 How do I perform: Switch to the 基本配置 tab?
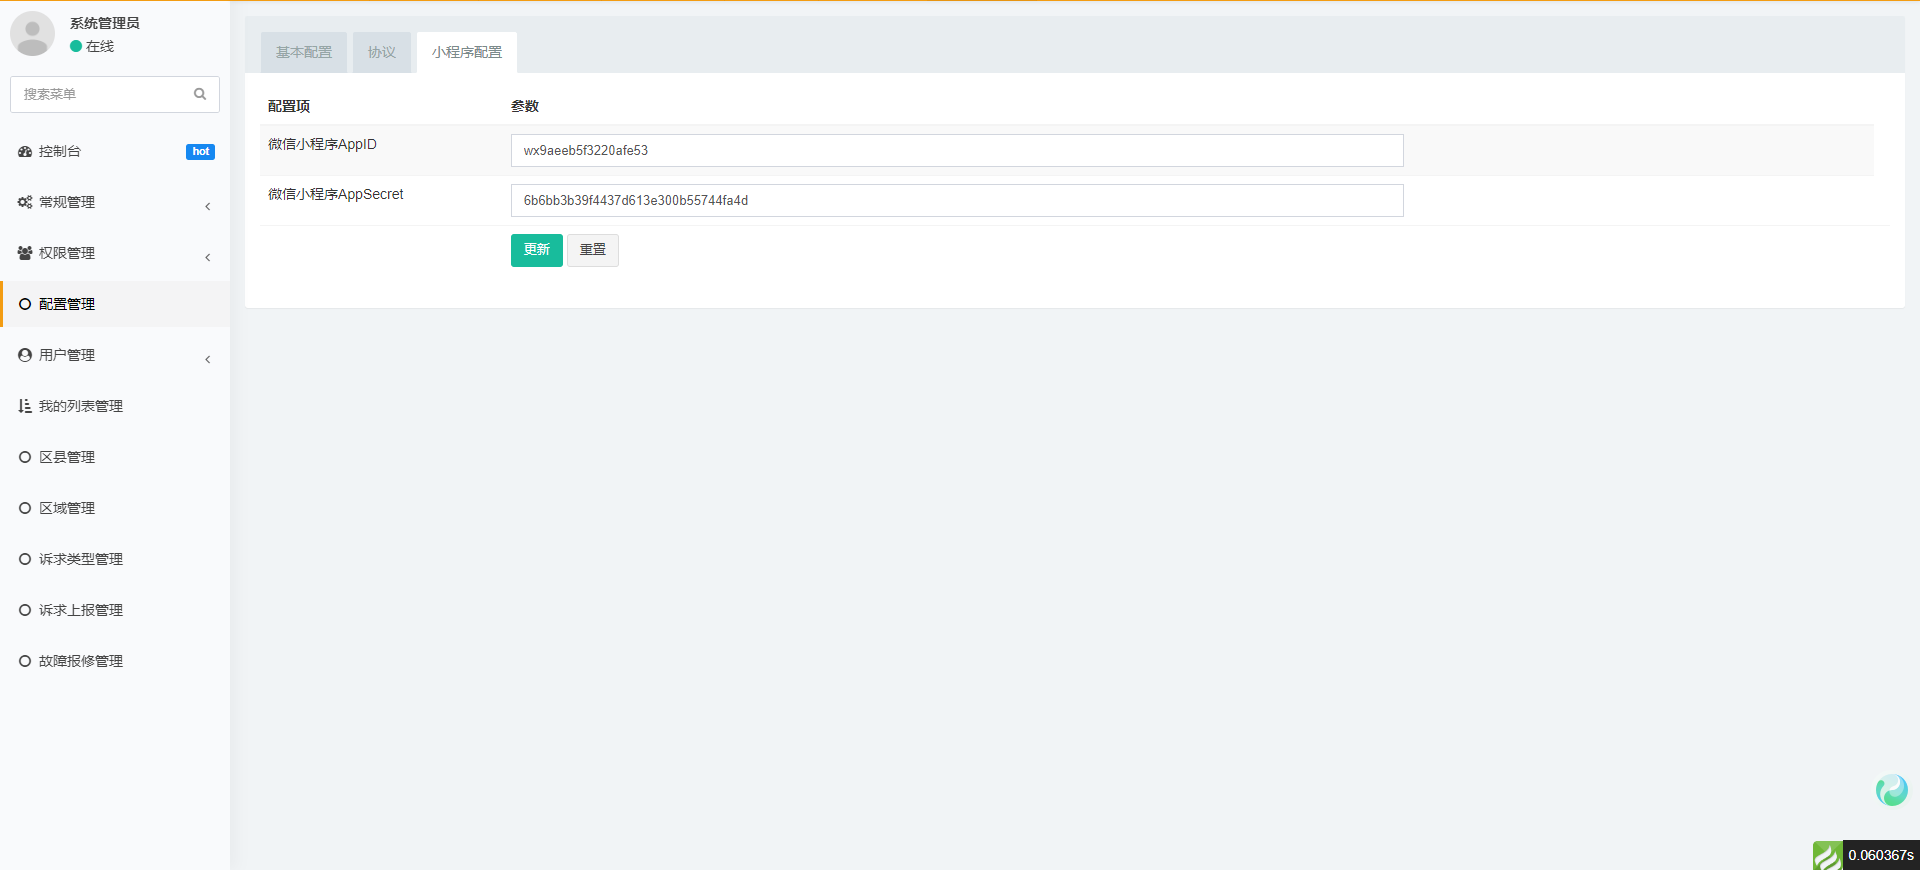point(304,52)
